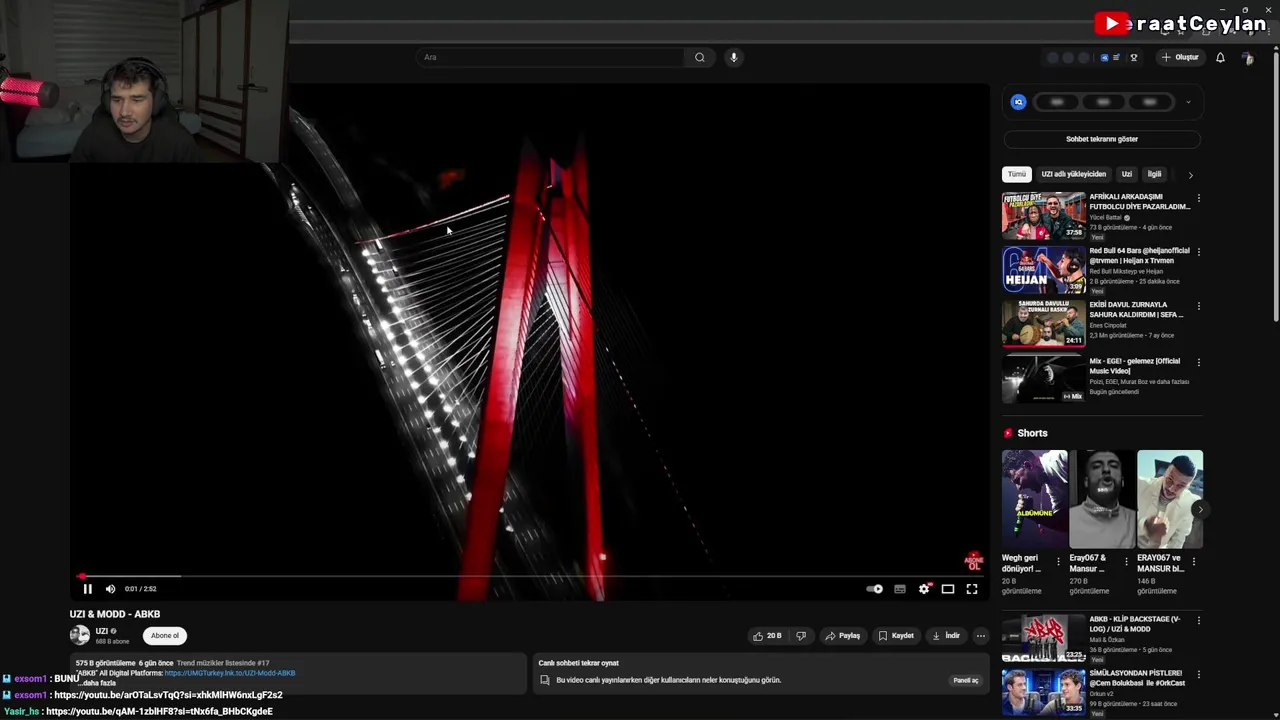Click the list icon next to header IQ
This screenshot has width=1280, height=720.
click(1116, 57)
